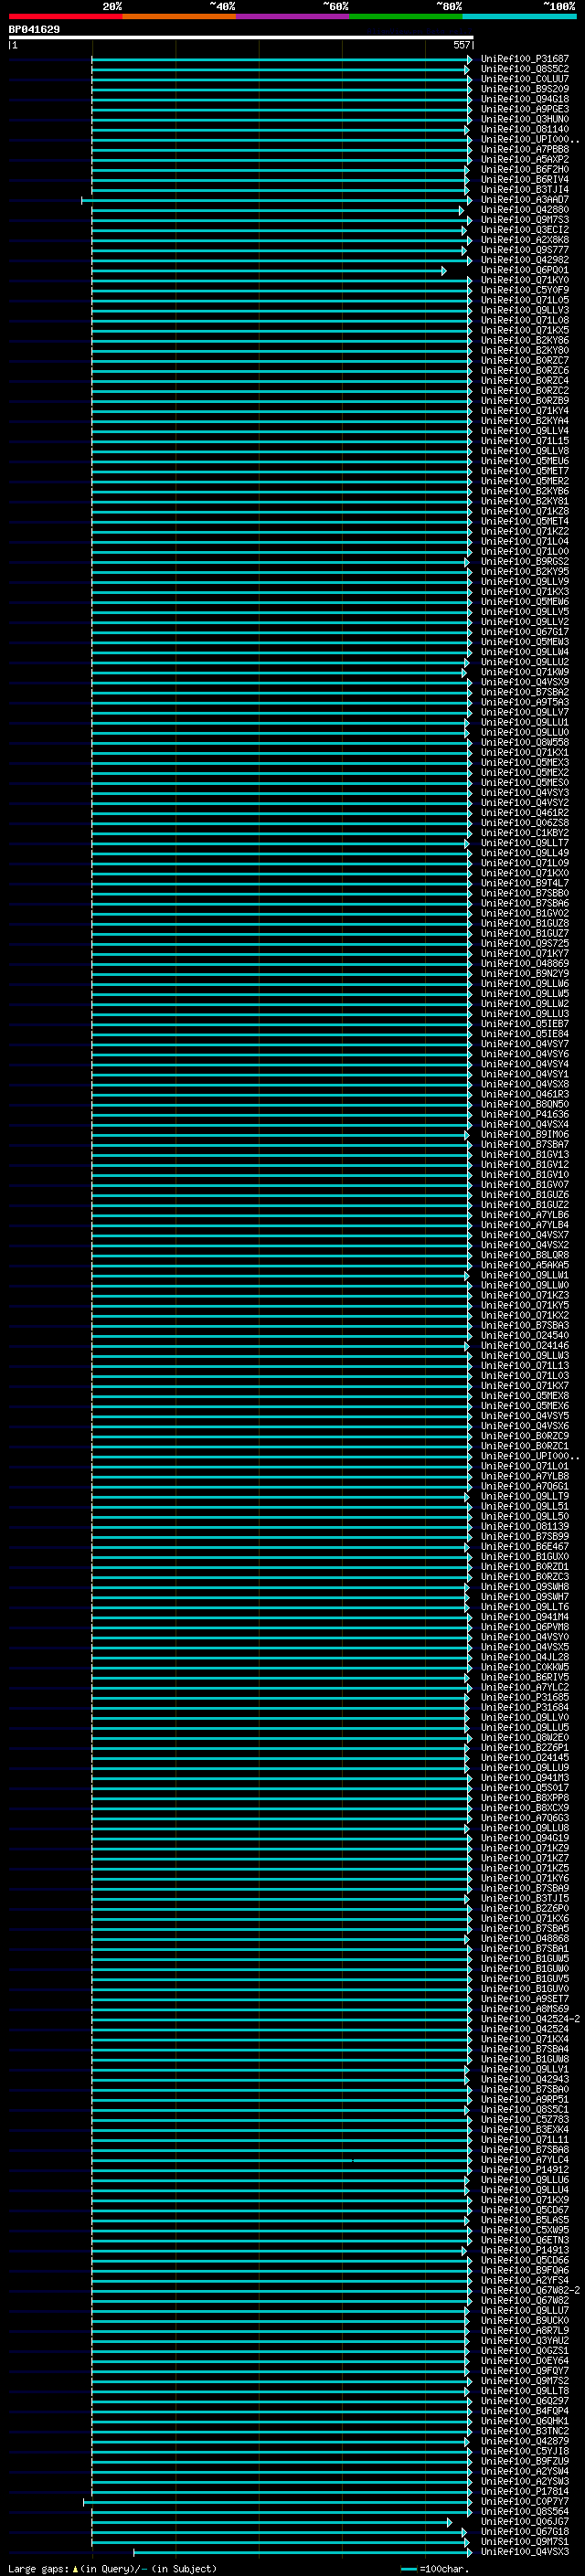585x2576 pixels.
Task: Click the orange ~40% identity legend segment
Action: (179, 16)
